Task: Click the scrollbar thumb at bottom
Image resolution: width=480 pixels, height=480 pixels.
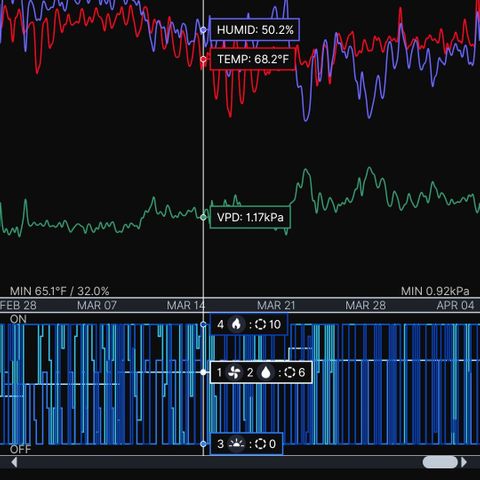Action: pos(440,462)
